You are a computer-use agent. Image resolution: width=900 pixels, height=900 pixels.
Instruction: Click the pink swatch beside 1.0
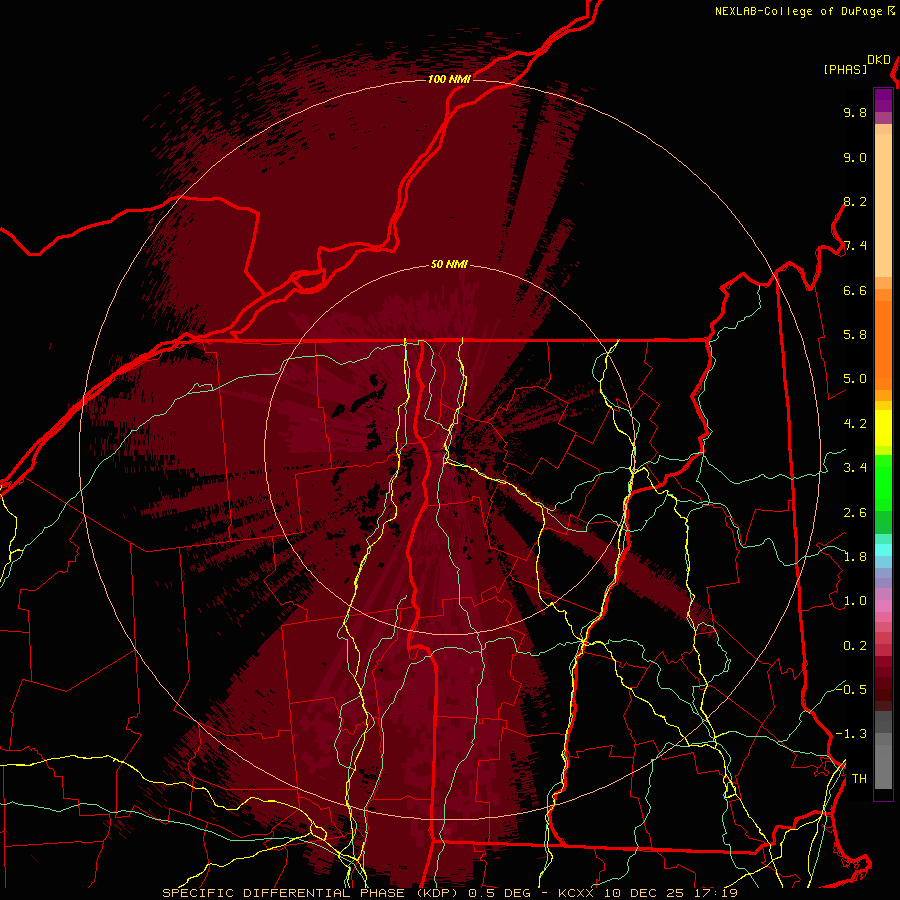click(883, 606)
